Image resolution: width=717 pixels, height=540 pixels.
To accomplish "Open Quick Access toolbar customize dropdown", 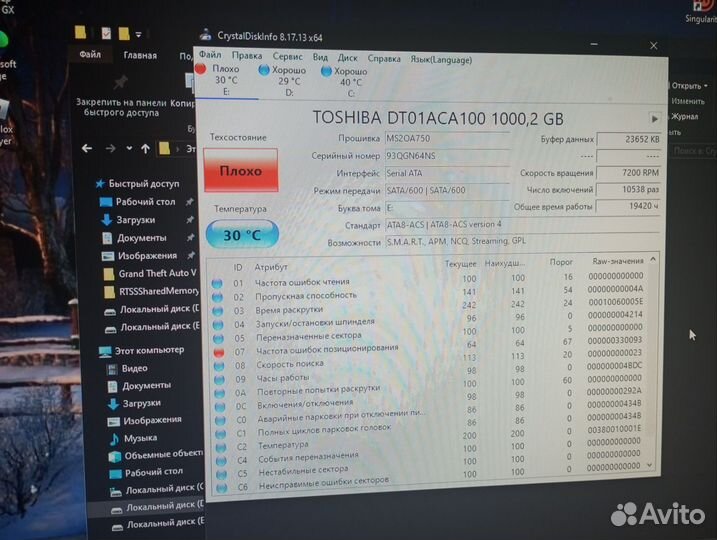I will (x=139, y=34).
